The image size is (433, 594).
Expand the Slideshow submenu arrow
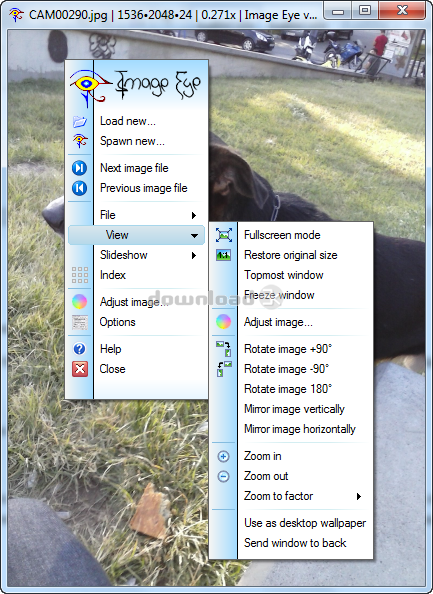pos(194,255)
